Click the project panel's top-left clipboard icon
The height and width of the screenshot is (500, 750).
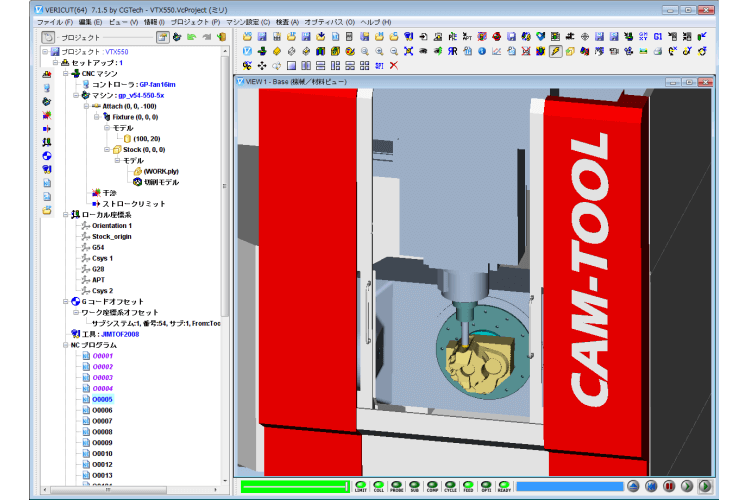(48, 37)
